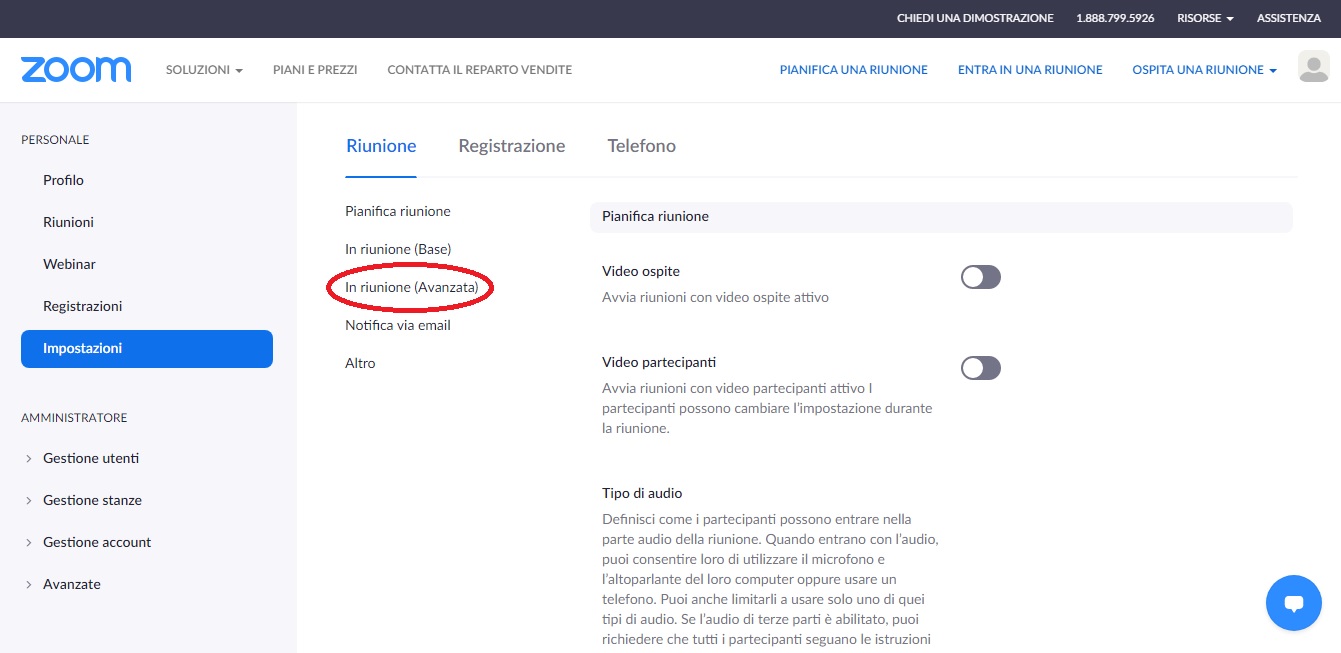The image size is (1341, 653).
Task: Expand Gestione utenti in sidebar
Action: click(x=90, y=458)
